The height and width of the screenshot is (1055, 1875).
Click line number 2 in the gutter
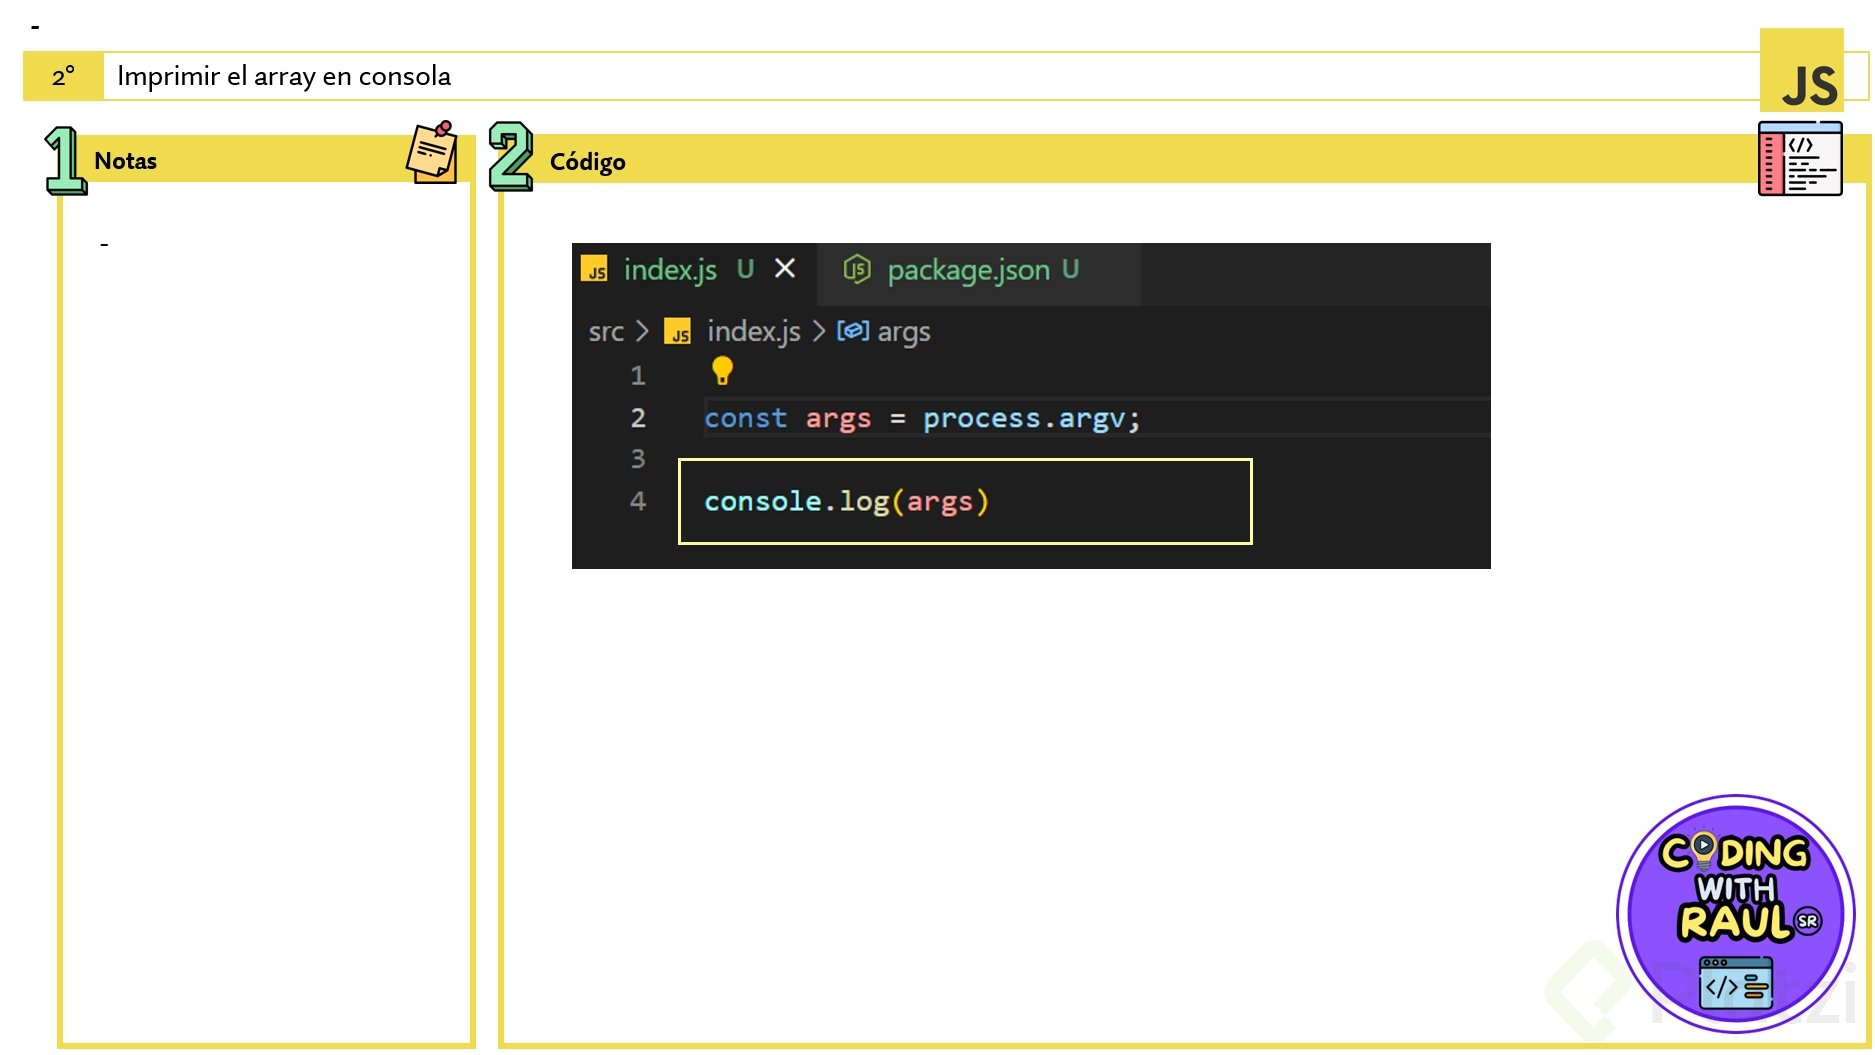click(638, 418)
